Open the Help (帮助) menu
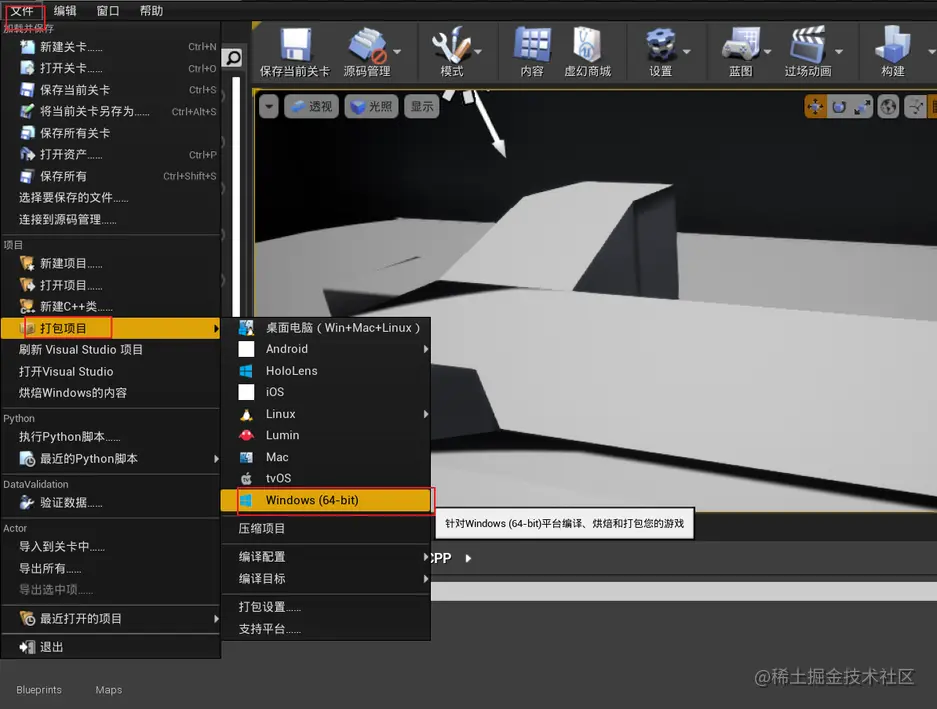The image size is (937, 709). tap(151, 11)
